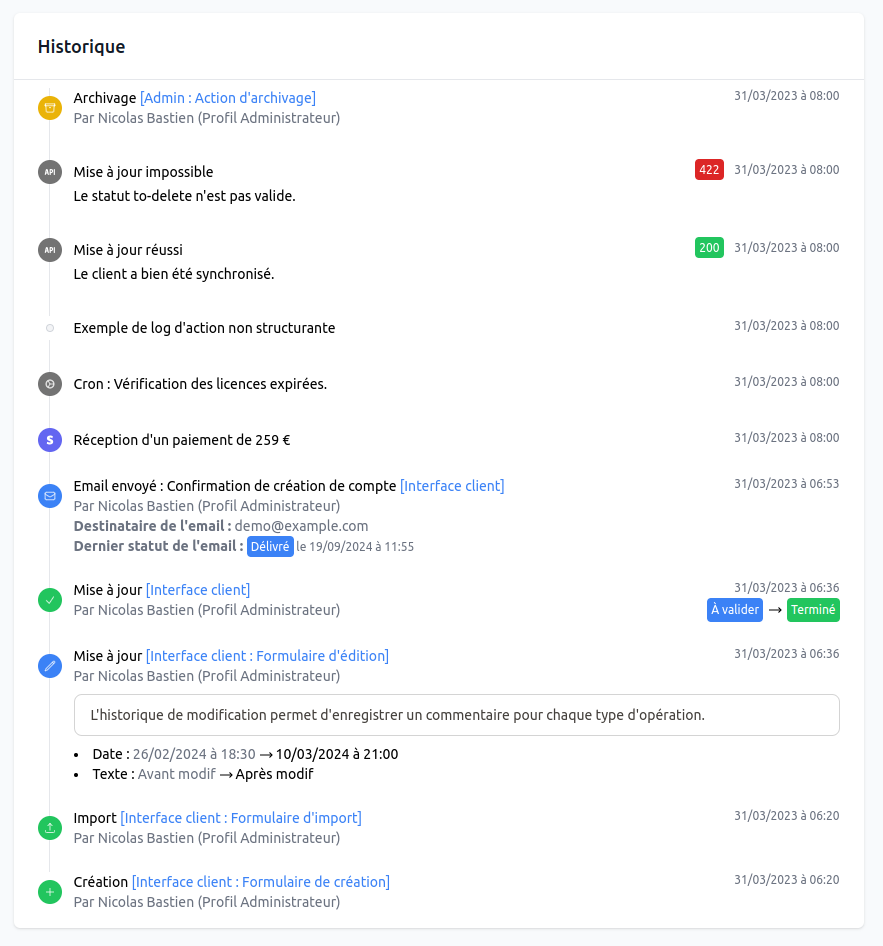Click the API icon beside Mise à jour impossible
883x946 pixels.
[50, 172]
